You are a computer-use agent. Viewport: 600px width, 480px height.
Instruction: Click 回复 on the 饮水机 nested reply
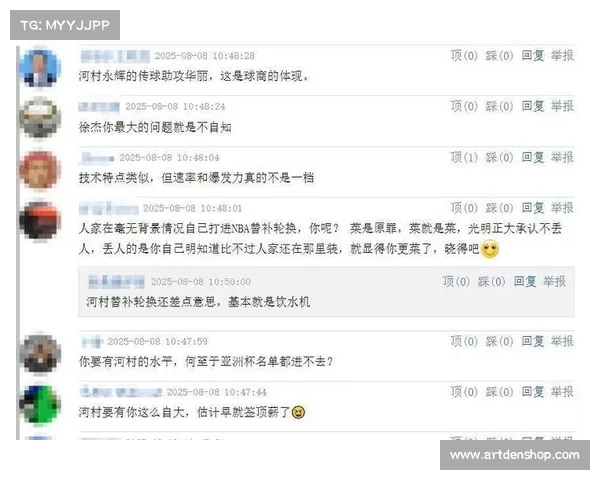525,281
